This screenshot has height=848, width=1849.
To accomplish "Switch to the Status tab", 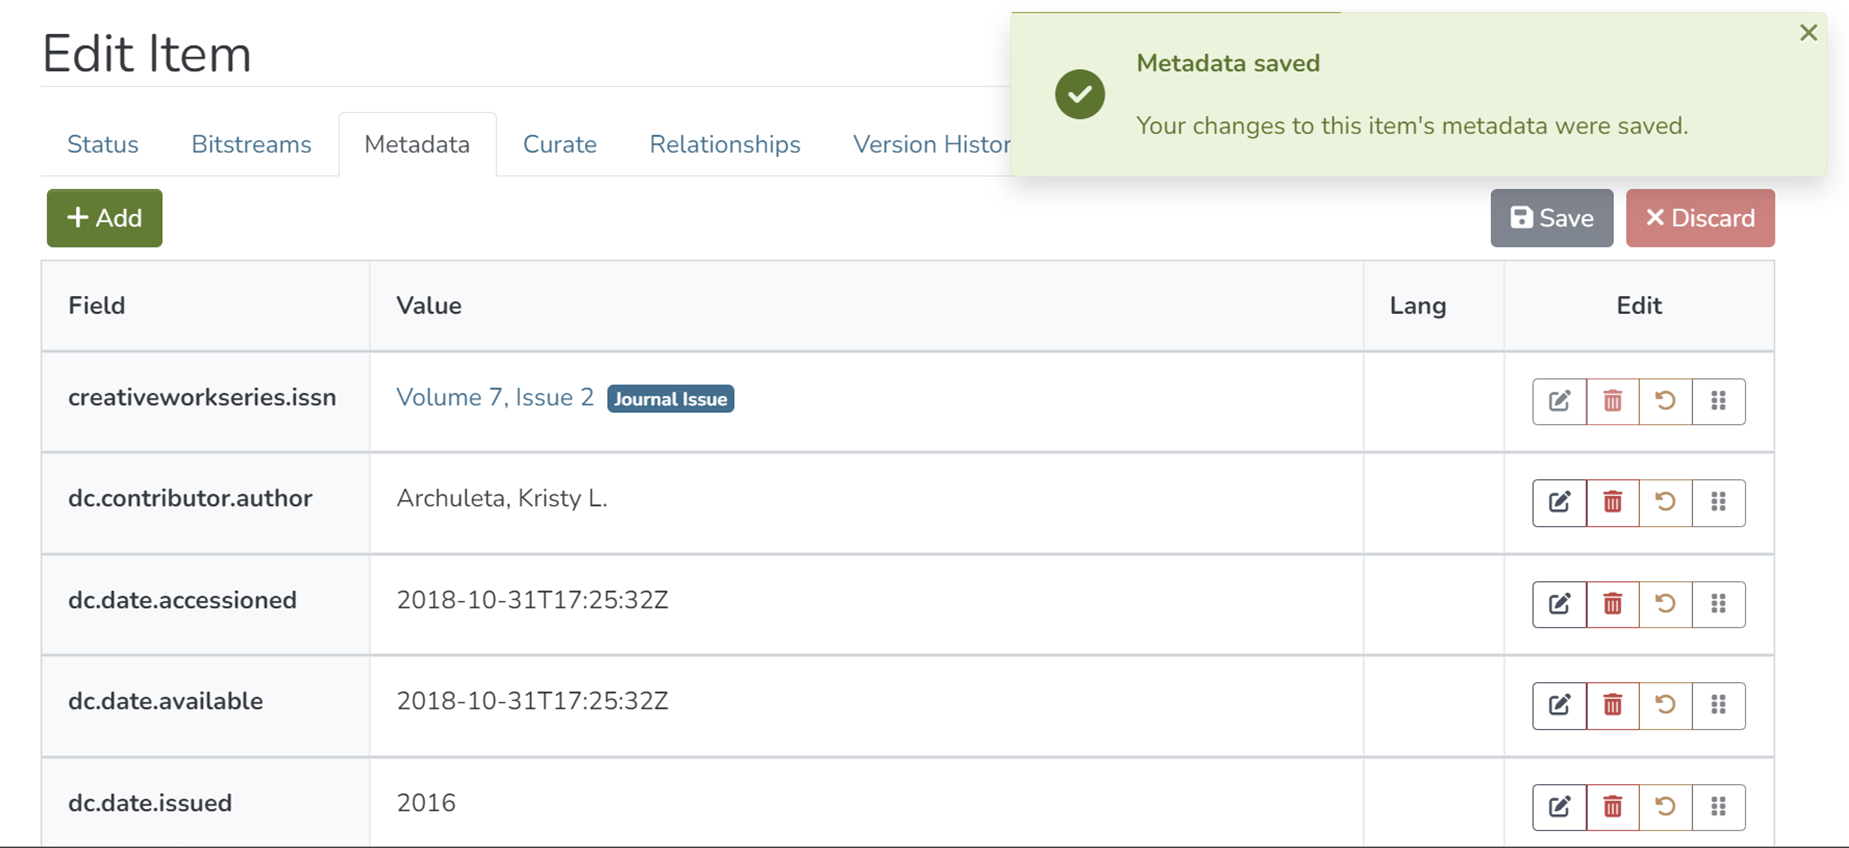I will [x=103, y=145].
